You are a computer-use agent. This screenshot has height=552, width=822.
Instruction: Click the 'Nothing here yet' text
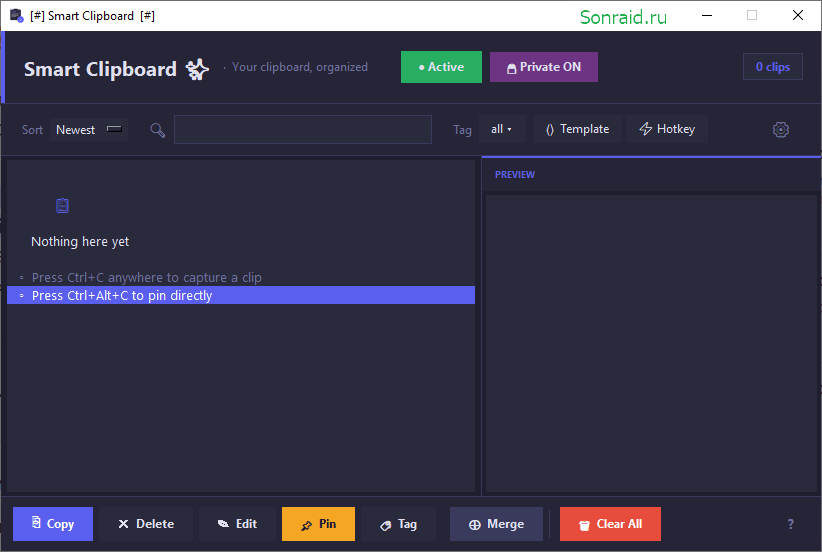80,242
